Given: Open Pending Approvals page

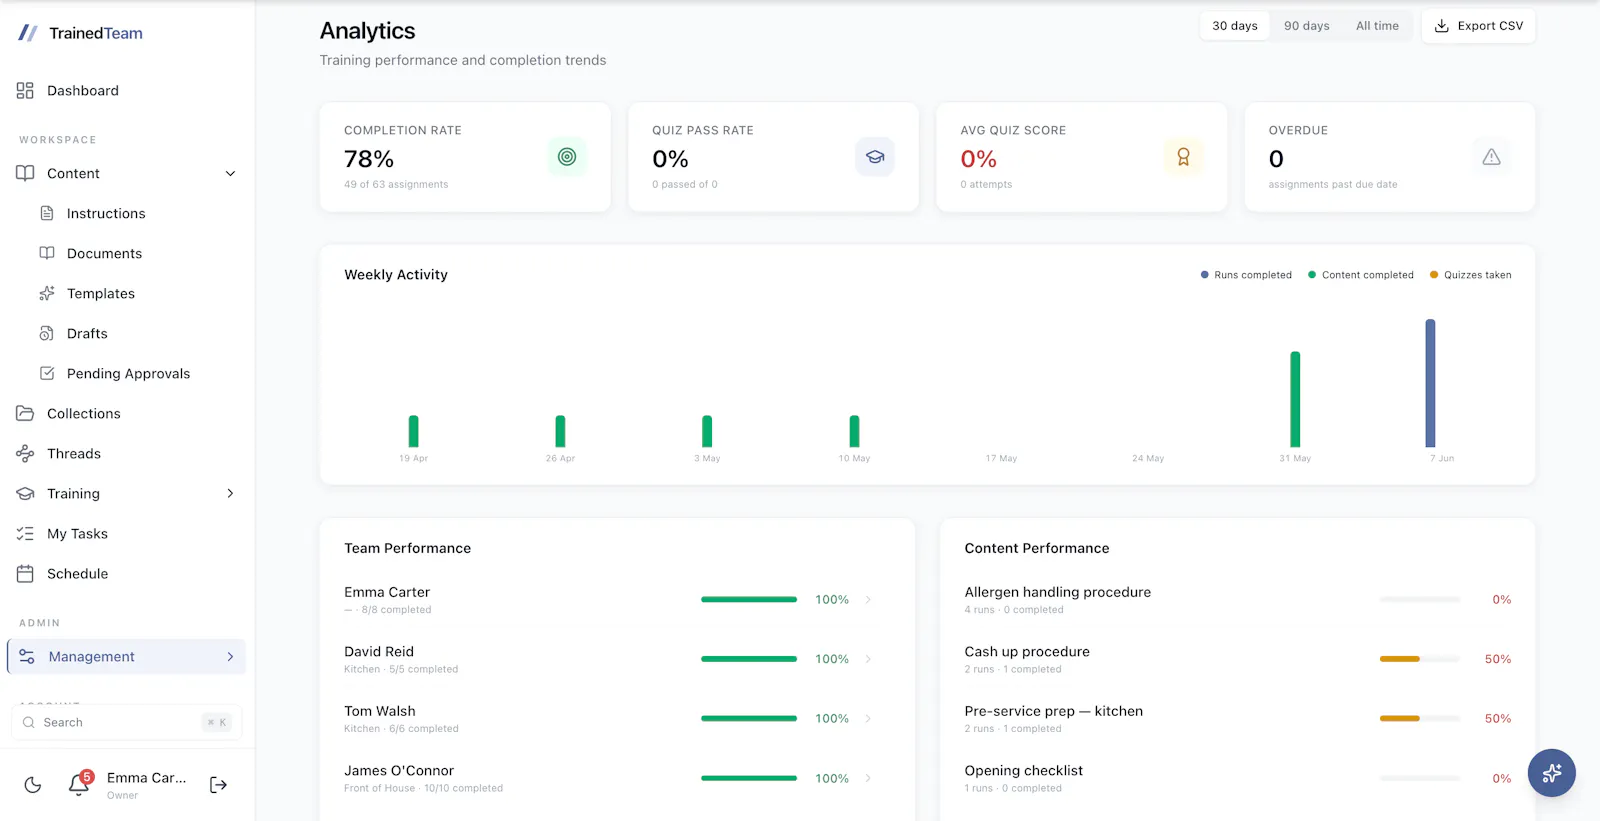Looking at the screenshot, I should click(127, 373).
